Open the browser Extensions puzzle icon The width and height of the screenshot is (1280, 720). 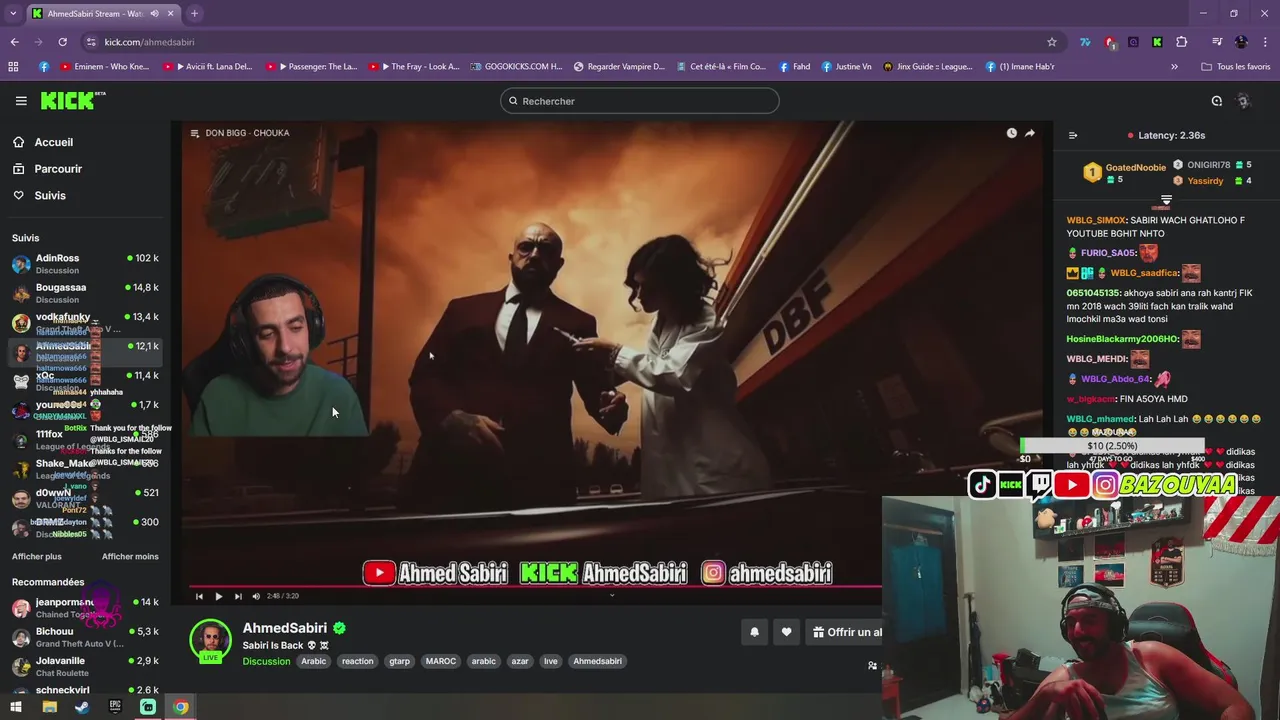[1181, 42]
